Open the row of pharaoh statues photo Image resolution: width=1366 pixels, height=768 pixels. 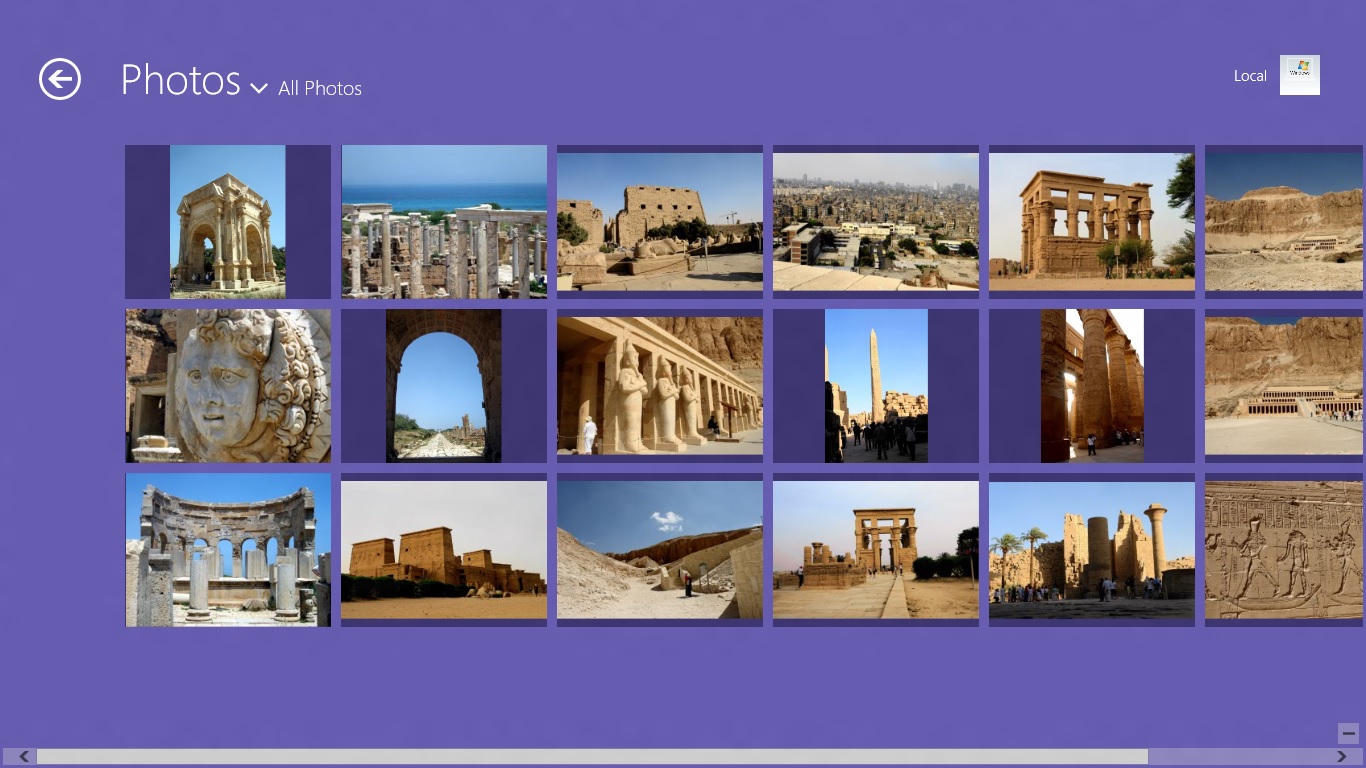(x=660, y=386)
